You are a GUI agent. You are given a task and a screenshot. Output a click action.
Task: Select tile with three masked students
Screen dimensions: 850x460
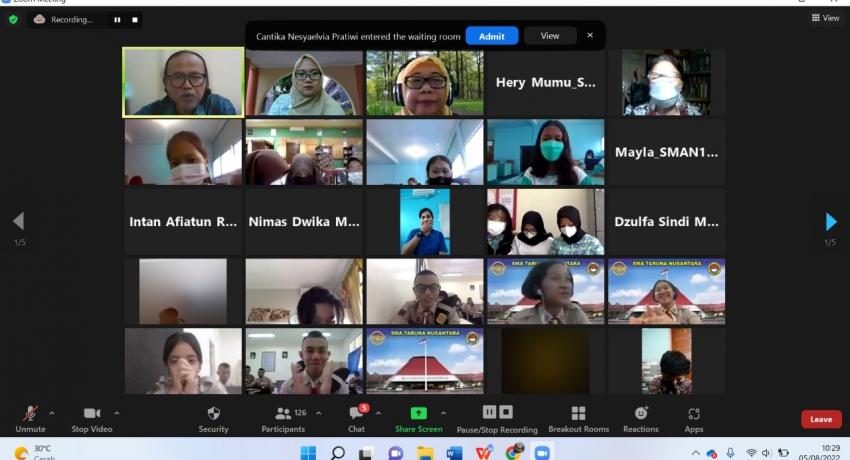tap(545, 222)
